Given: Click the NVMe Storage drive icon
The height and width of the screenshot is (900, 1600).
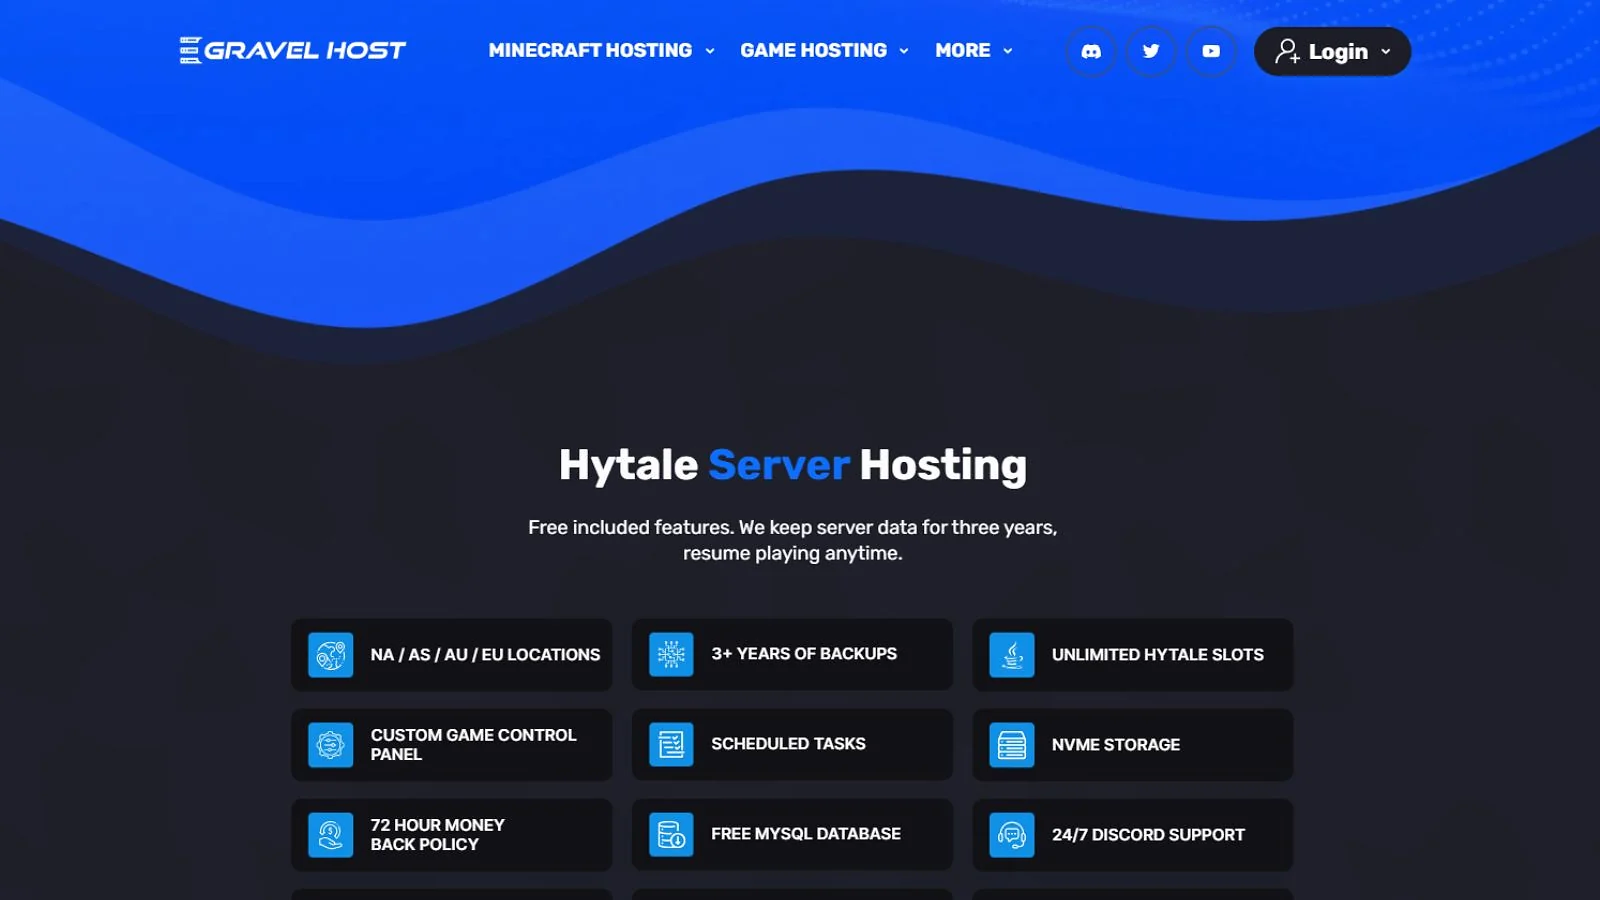Looking at the screenshot, I should coord(1012,745).
